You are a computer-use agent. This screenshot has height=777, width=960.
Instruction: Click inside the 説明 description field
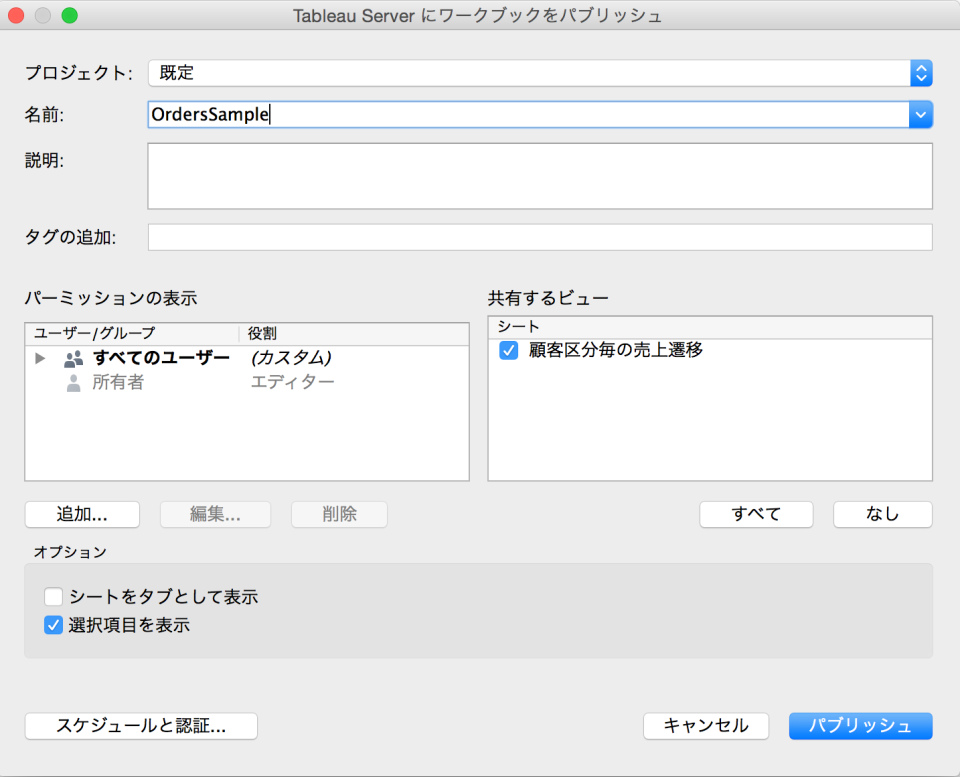[x=540, y=176]
